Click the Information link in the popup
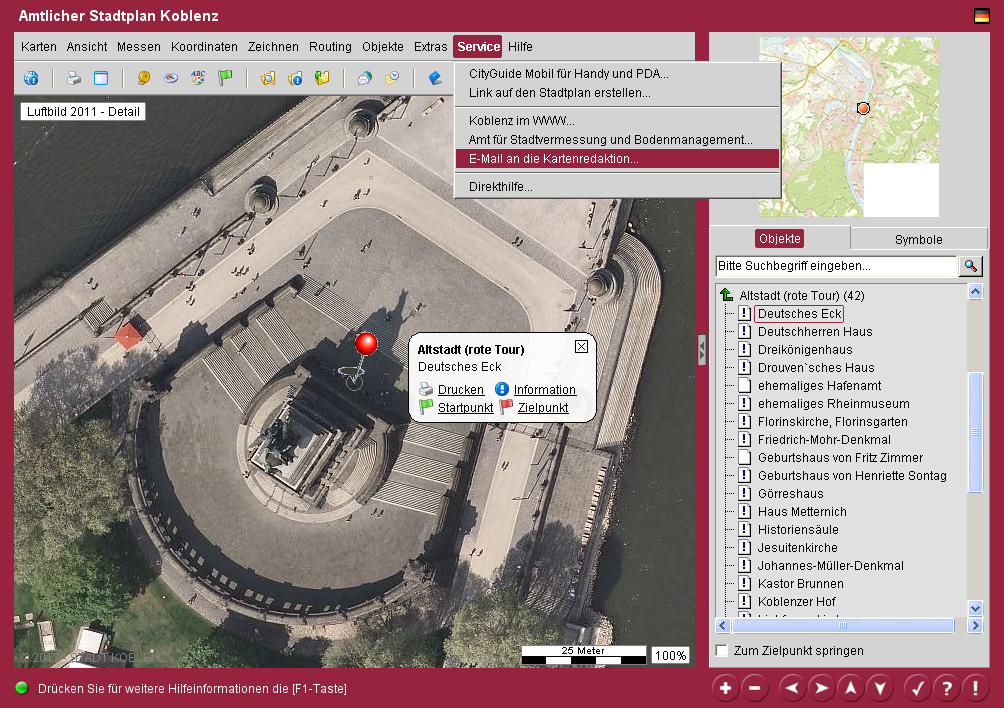This screenshot has width=1004, height=708. [545, 390]
